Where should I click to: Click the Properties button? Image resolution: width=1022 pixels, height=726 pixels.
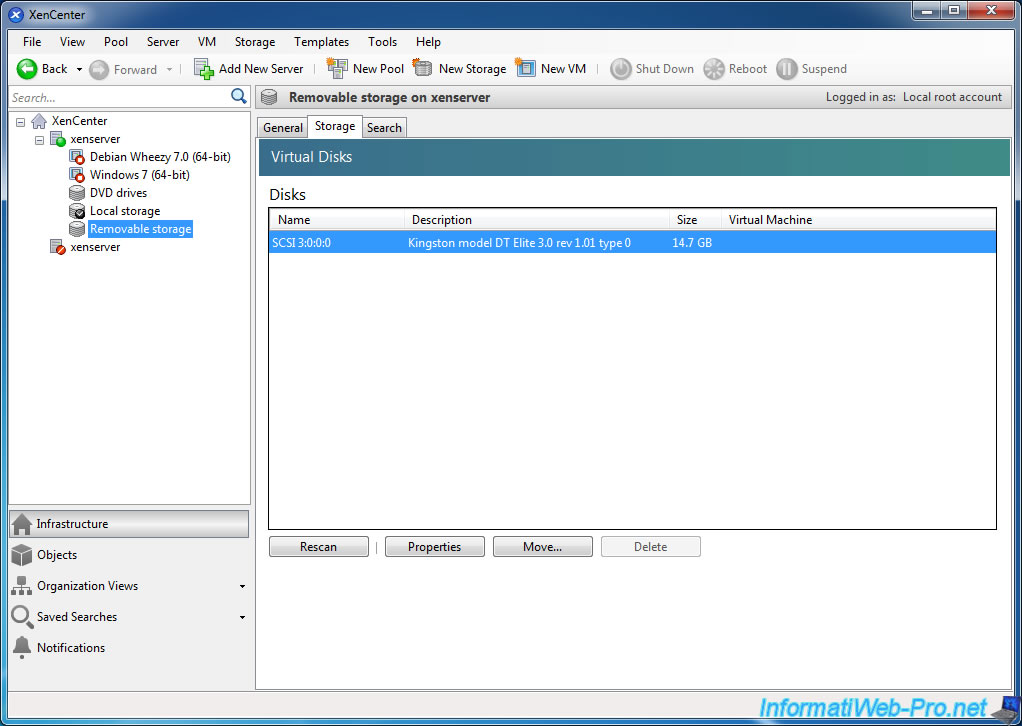pos(434,547)
